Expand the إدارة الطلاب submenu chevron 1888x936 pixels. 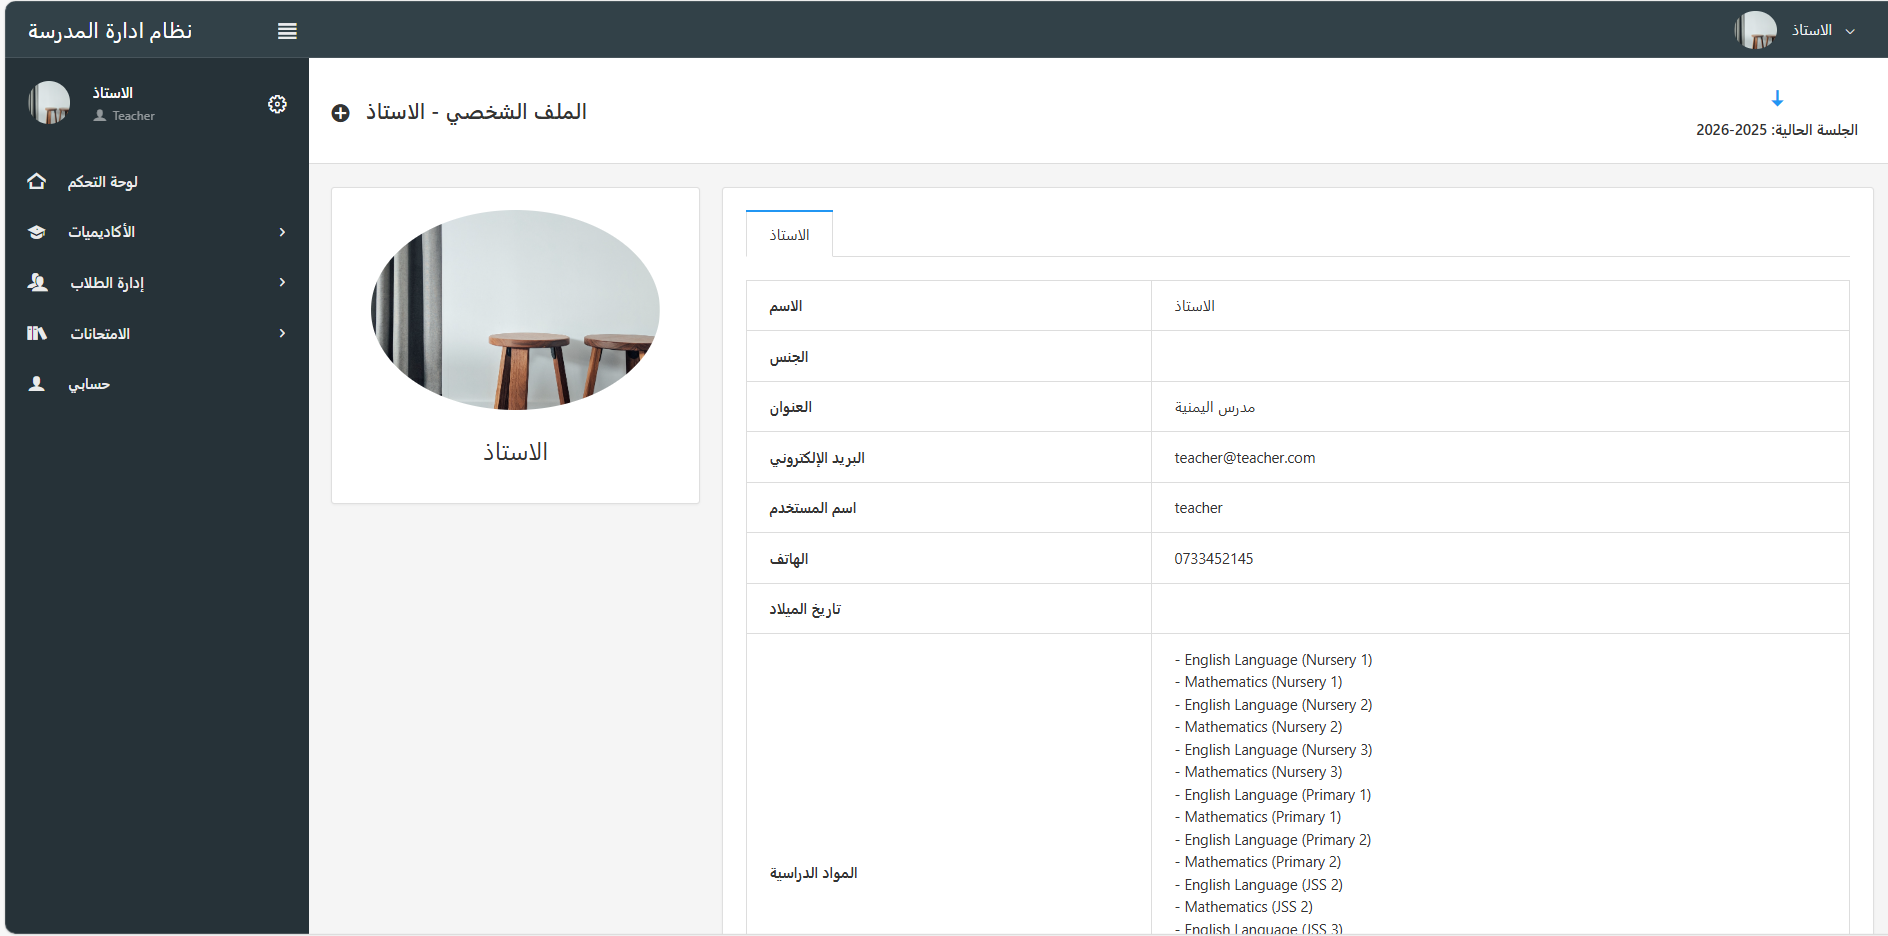[x=283, y=282]
